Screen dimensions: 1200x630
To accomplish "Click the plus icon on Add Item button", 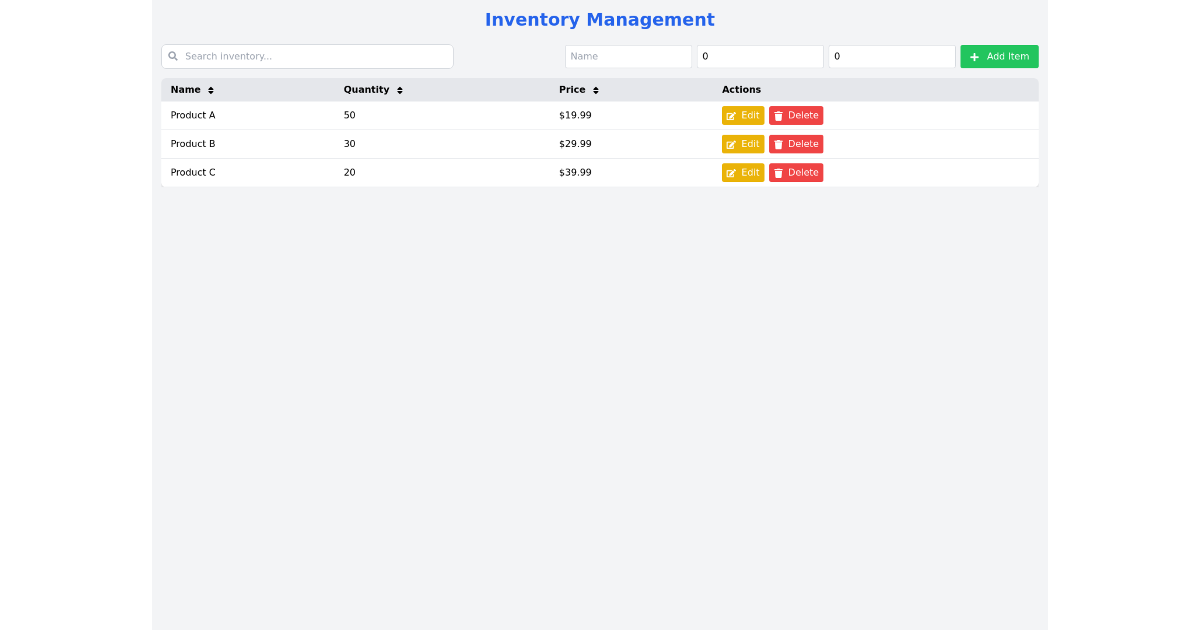I will tap(974, 56).
